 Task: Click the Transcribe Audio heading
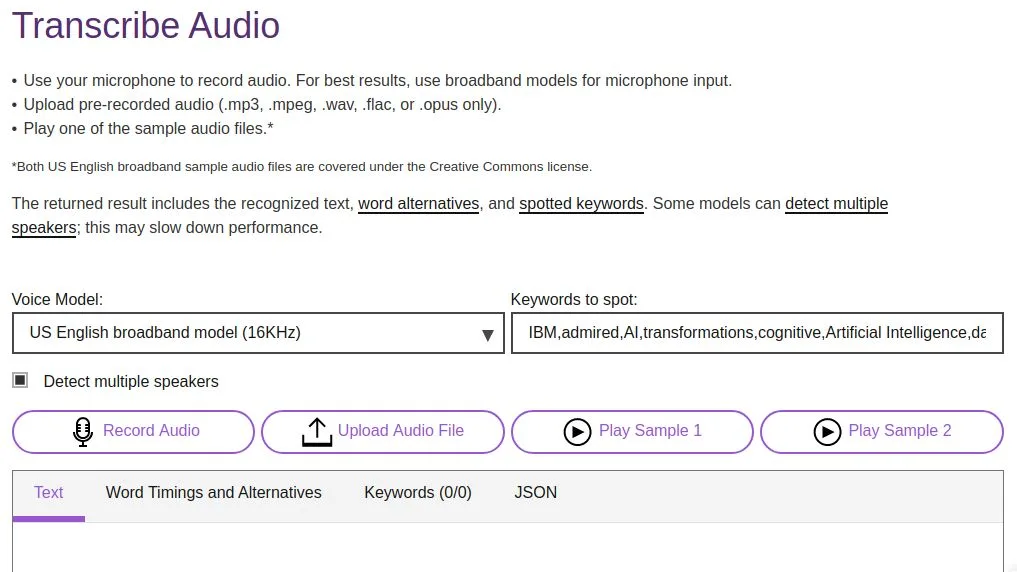pos(146,26)
